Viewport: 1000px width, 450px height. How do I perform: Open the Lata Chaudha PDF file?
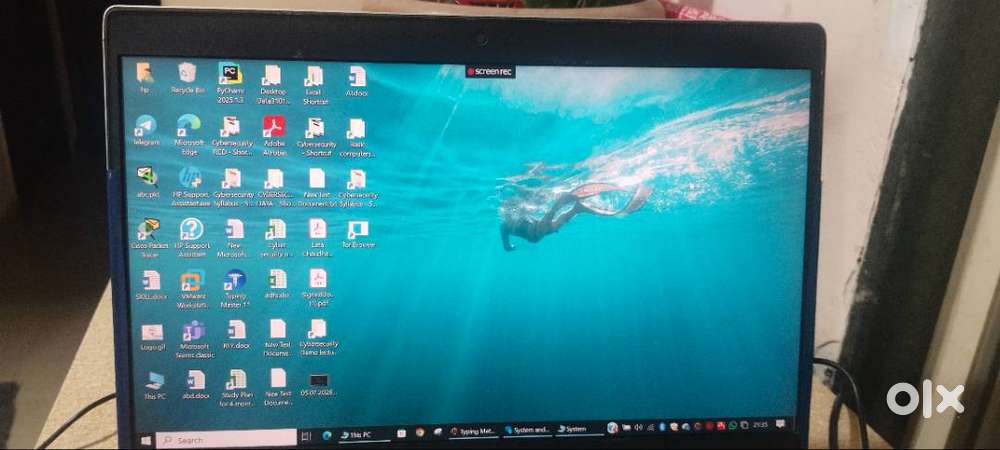(318, 237)
